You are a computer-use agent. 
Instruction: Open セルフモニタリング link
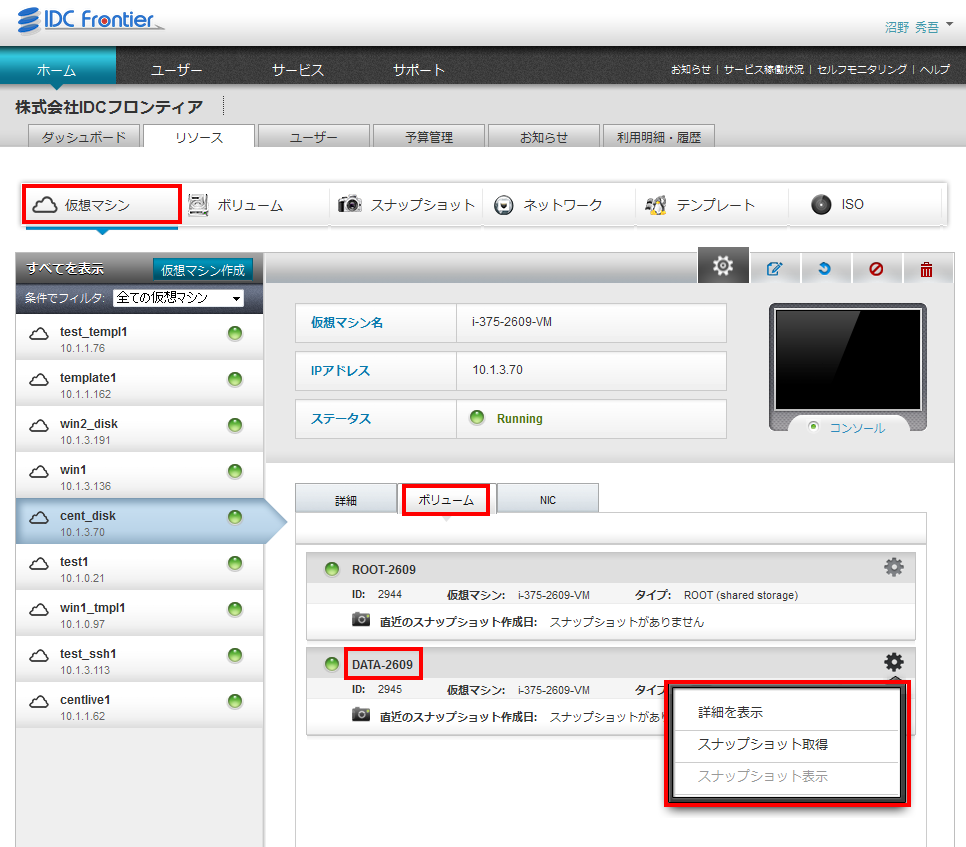click(862, 69)
